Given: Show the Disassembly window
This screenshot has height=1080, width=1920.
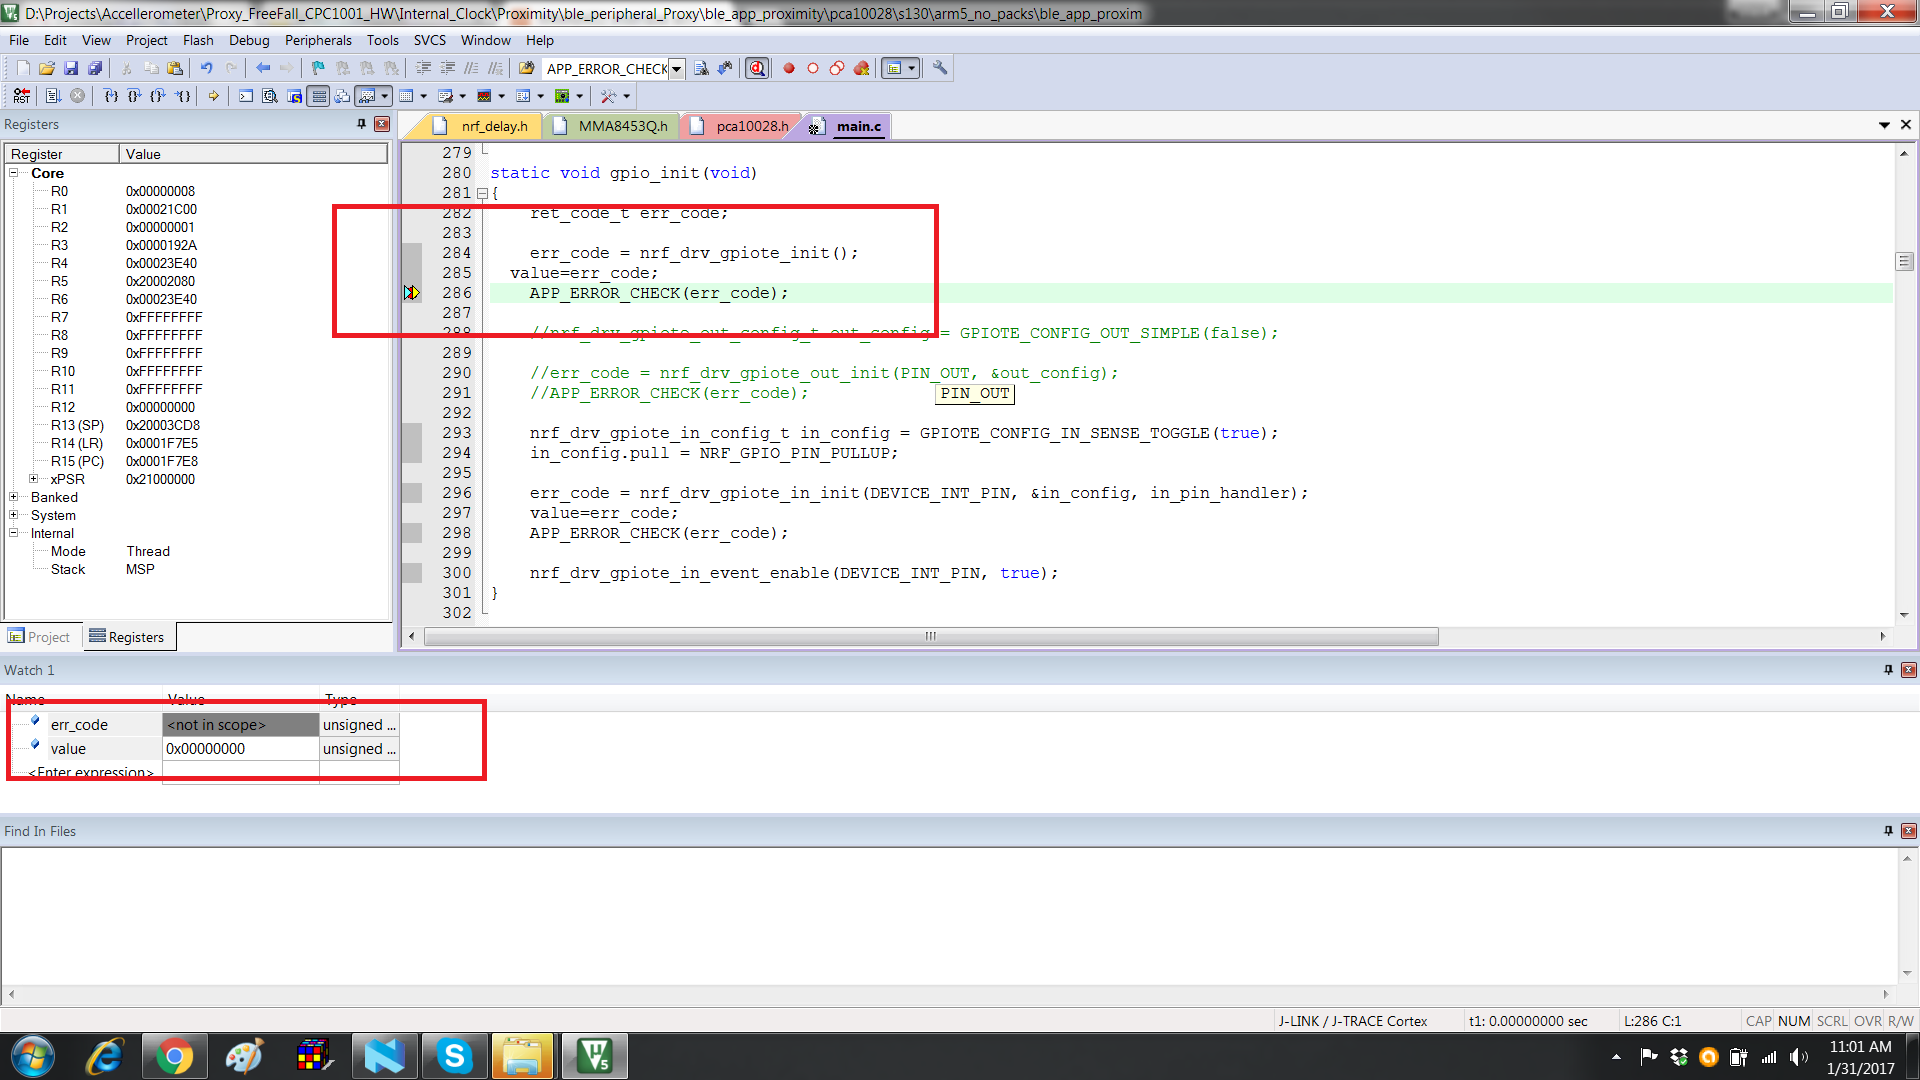Looking at the screenshot, I should (x=270, y=96).
